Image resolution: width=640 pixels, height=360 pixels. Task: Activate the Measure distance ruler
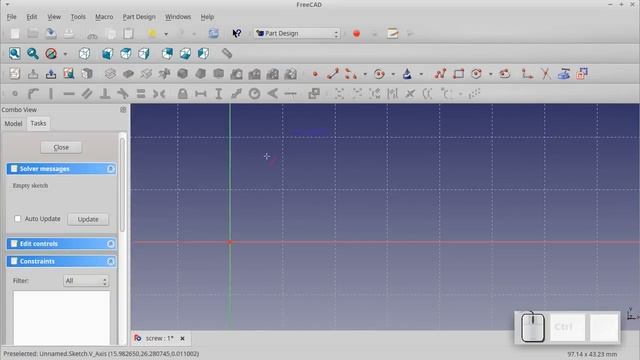pyautogui.click(x=227, y=53)
